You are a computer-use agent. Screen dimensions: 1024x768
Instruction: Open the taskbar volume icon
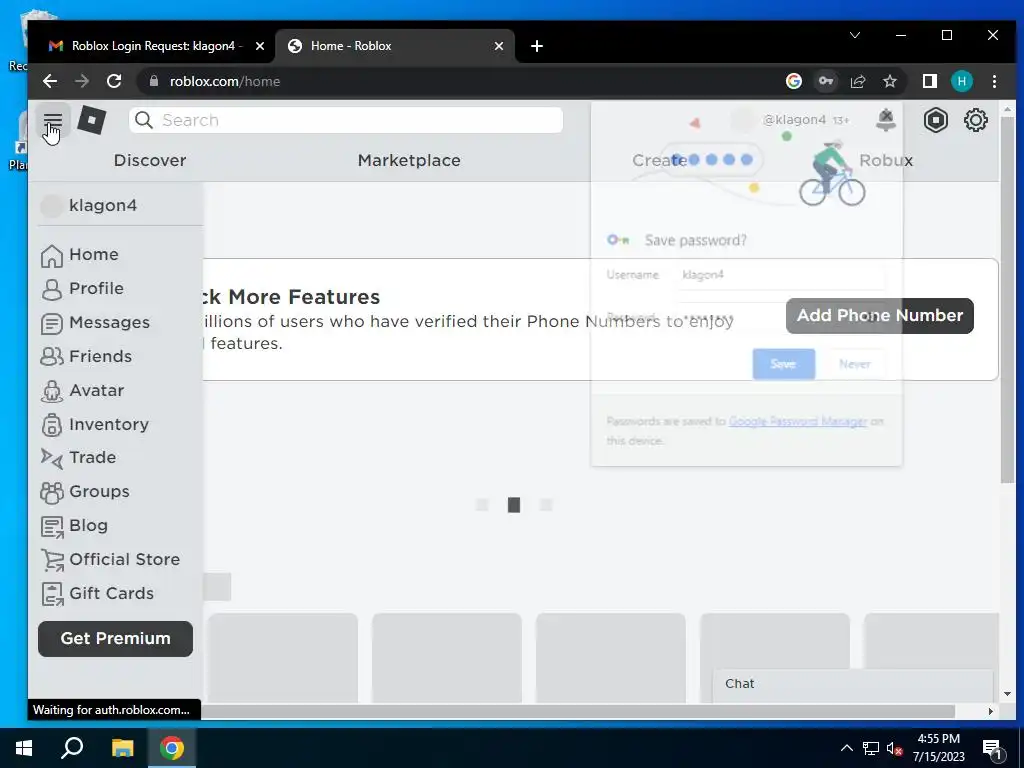point(894,748)
